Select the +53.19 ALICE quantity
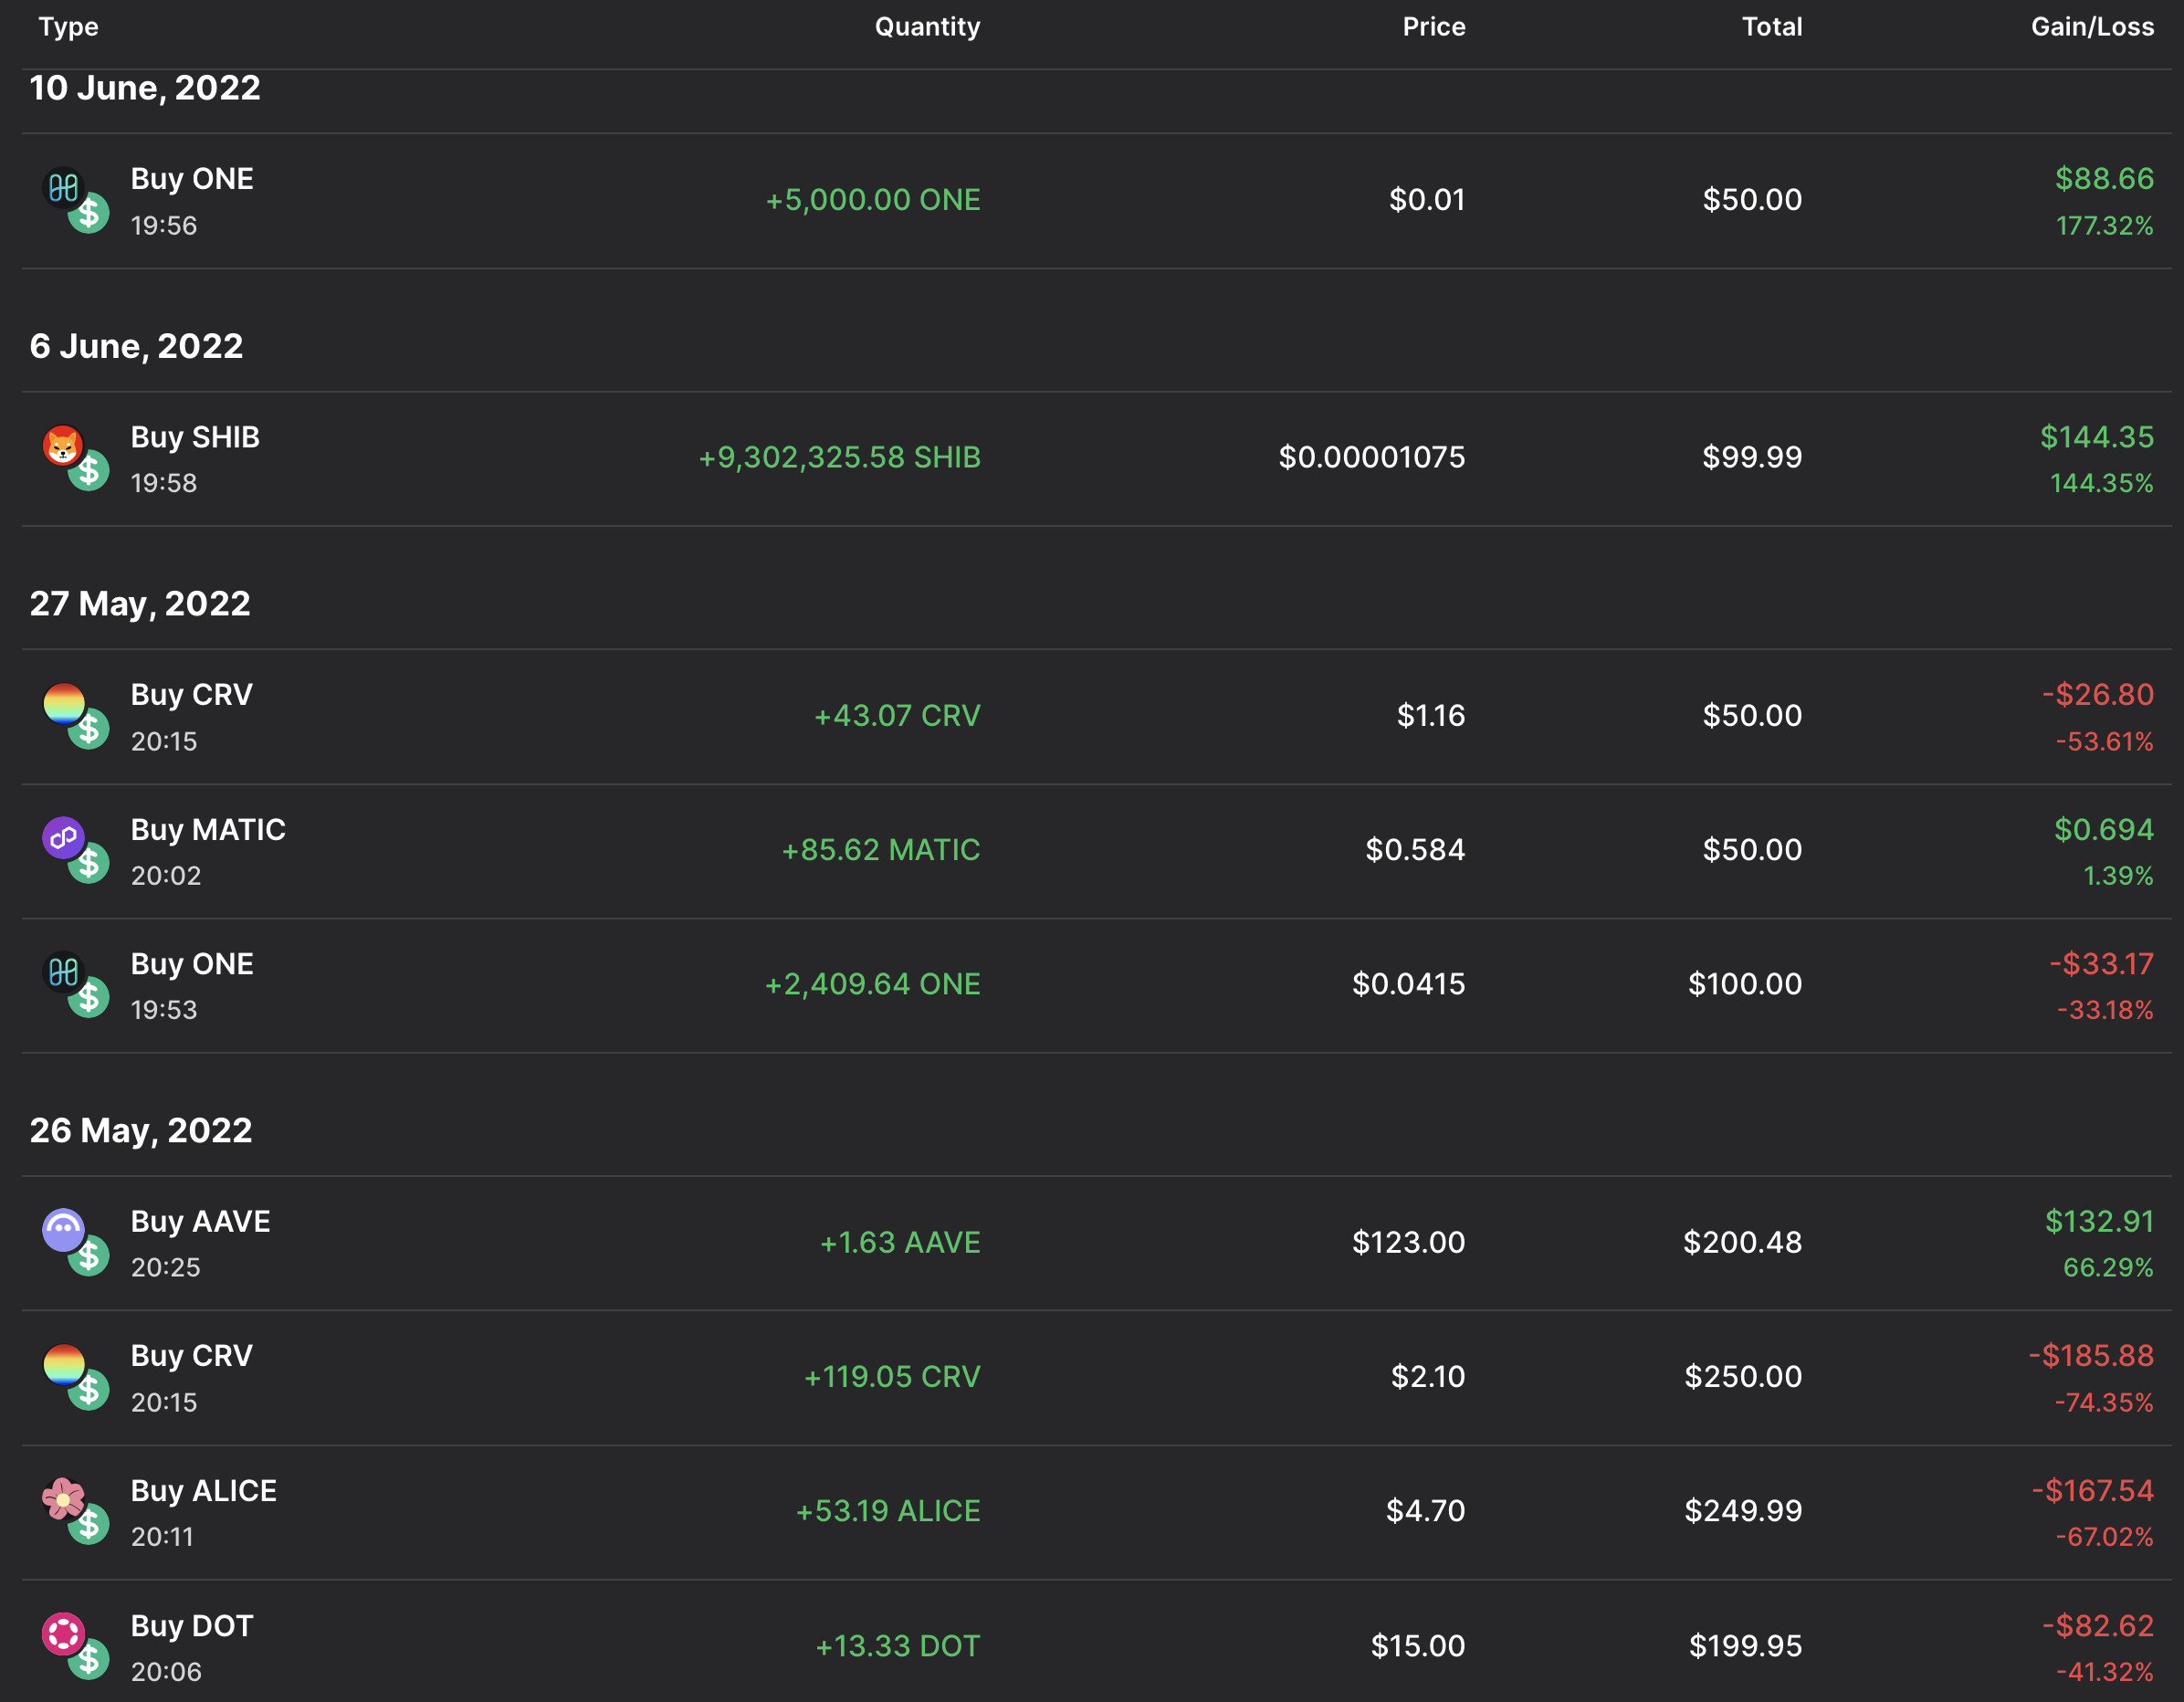Viewport: 2184px width, 1702px height. click(887, 1511)
